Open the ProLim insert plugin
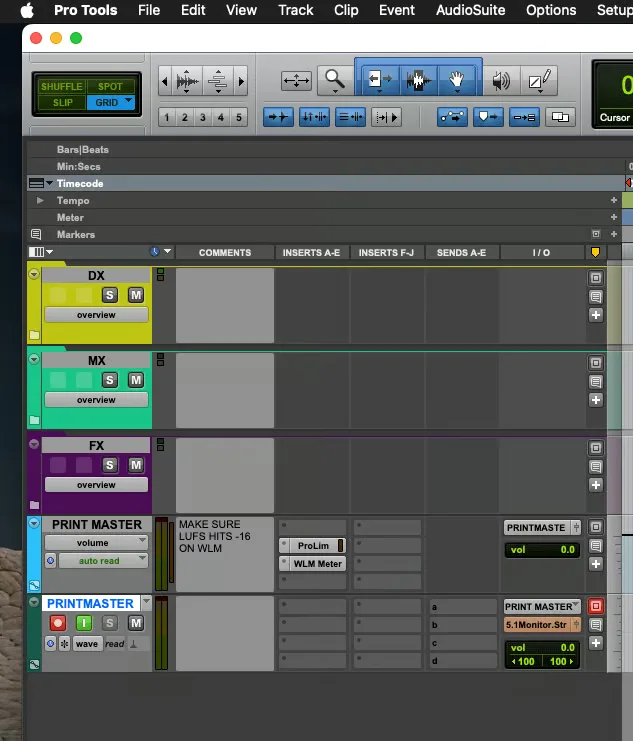Image resolution: width=633 pixels, height=741 pixels. click(312, 546)
